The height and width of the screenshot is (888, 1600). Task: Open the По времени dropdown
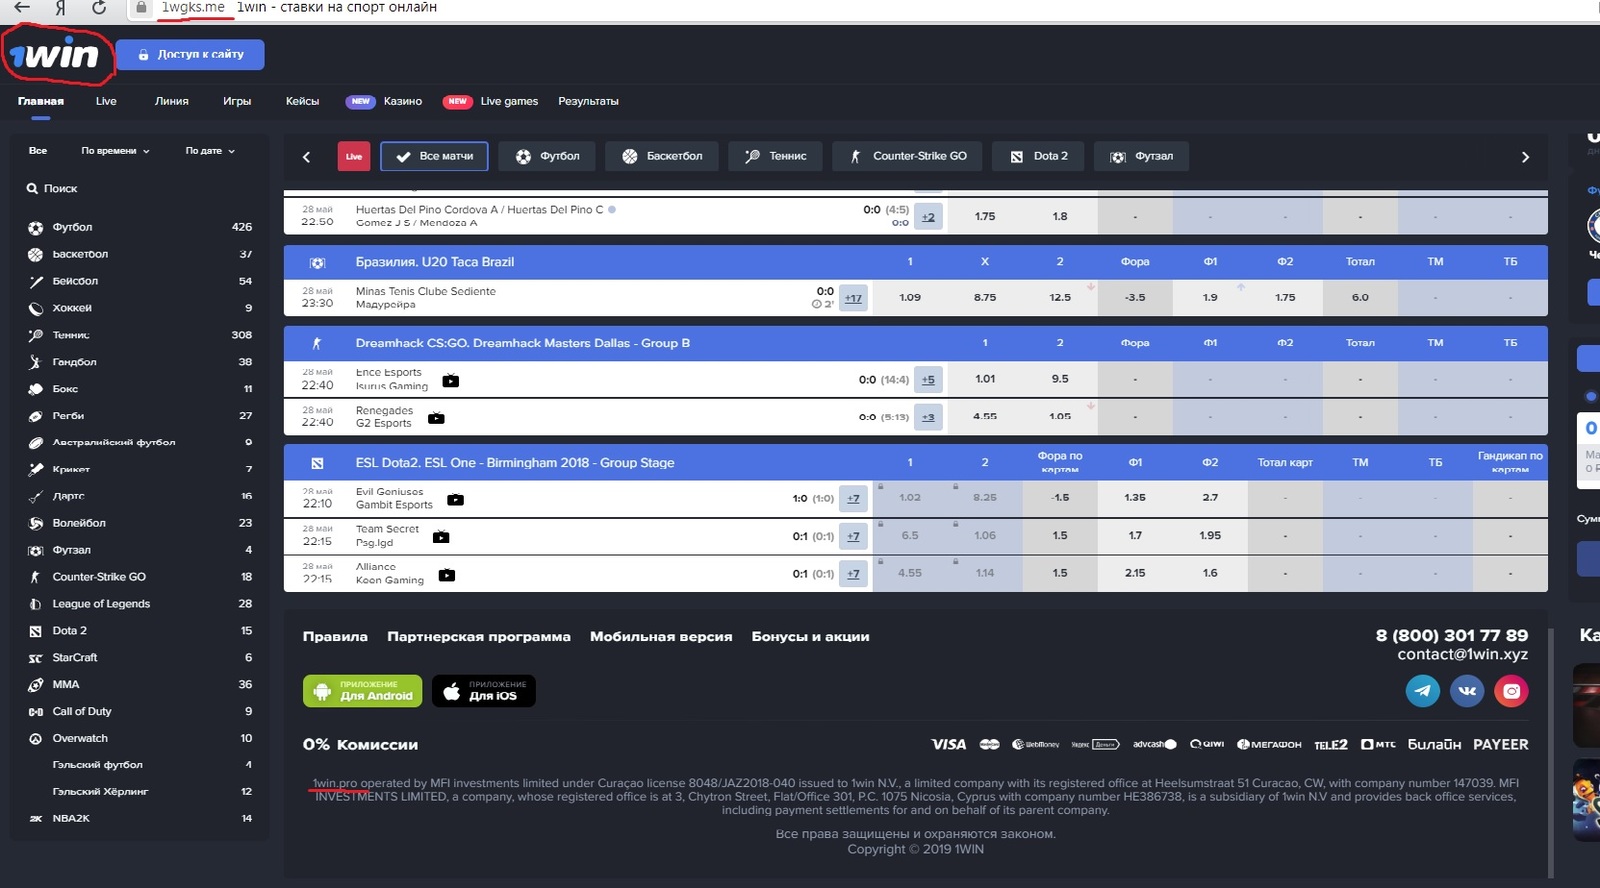click(115, 151)
